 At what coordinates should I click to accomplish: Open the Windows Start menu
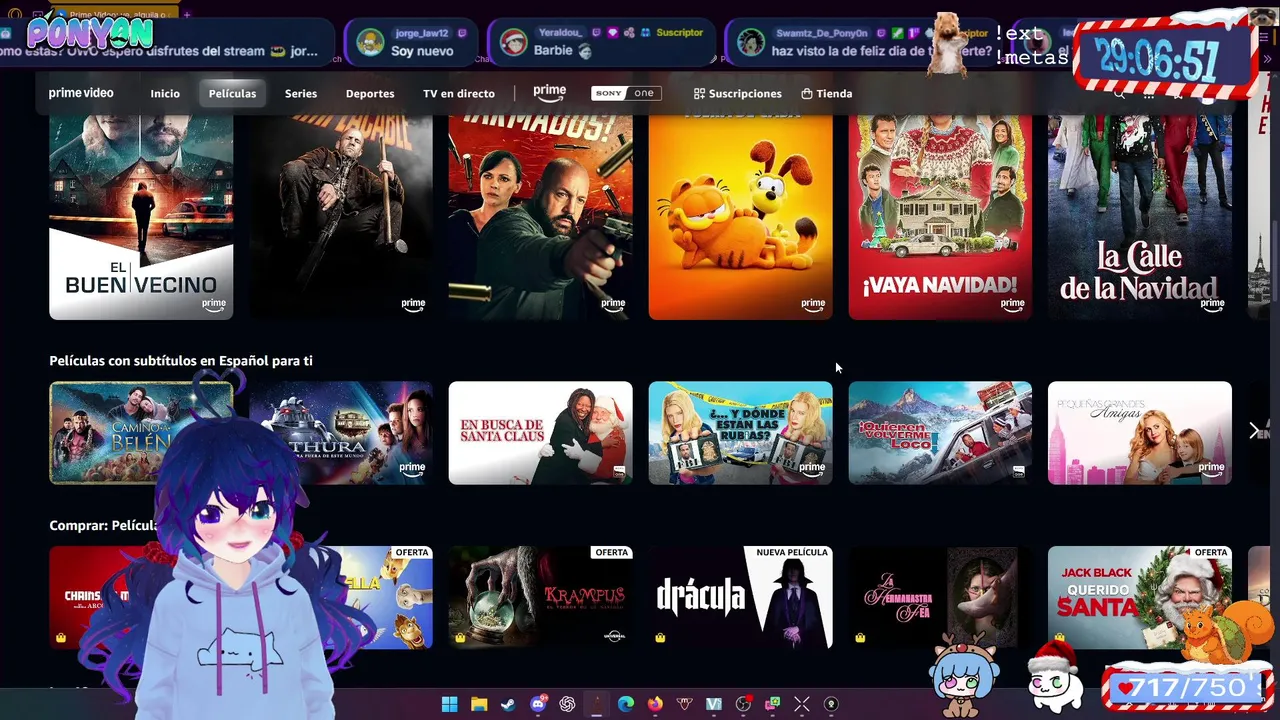click(450, 704)
